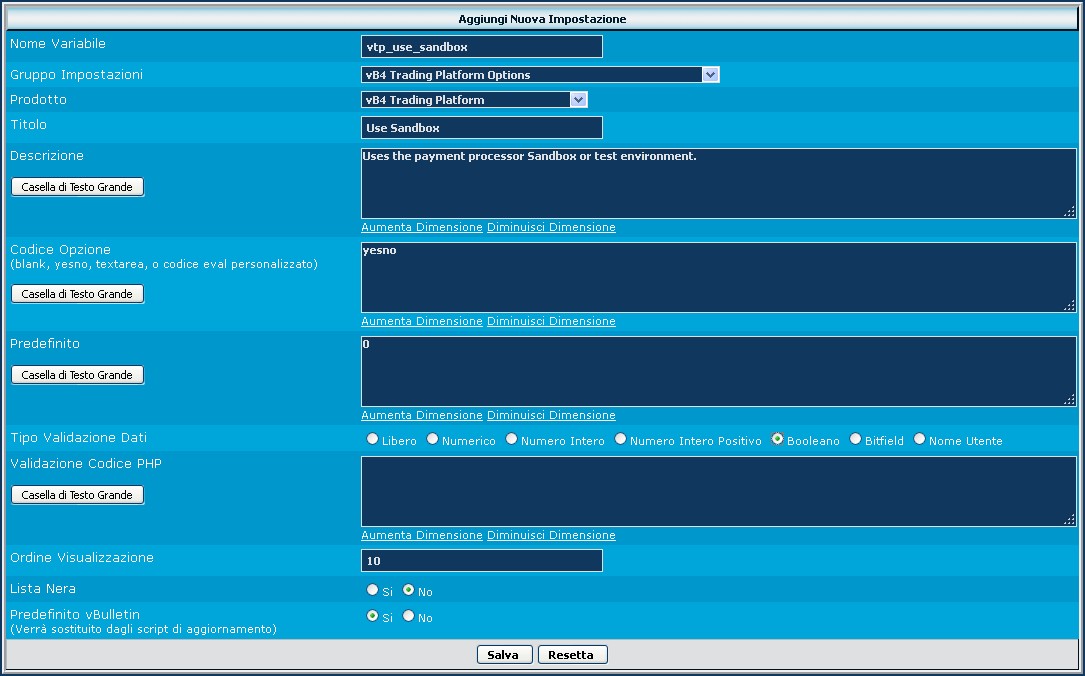Set Predefinito vBulletin to No

408,616
